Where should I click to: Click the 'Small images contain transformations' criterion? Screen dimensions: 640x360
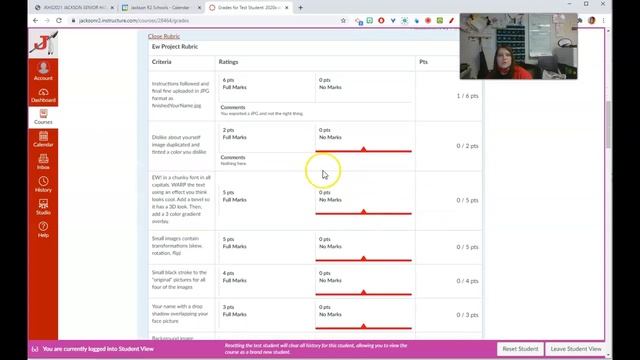[x=177, y=246]
